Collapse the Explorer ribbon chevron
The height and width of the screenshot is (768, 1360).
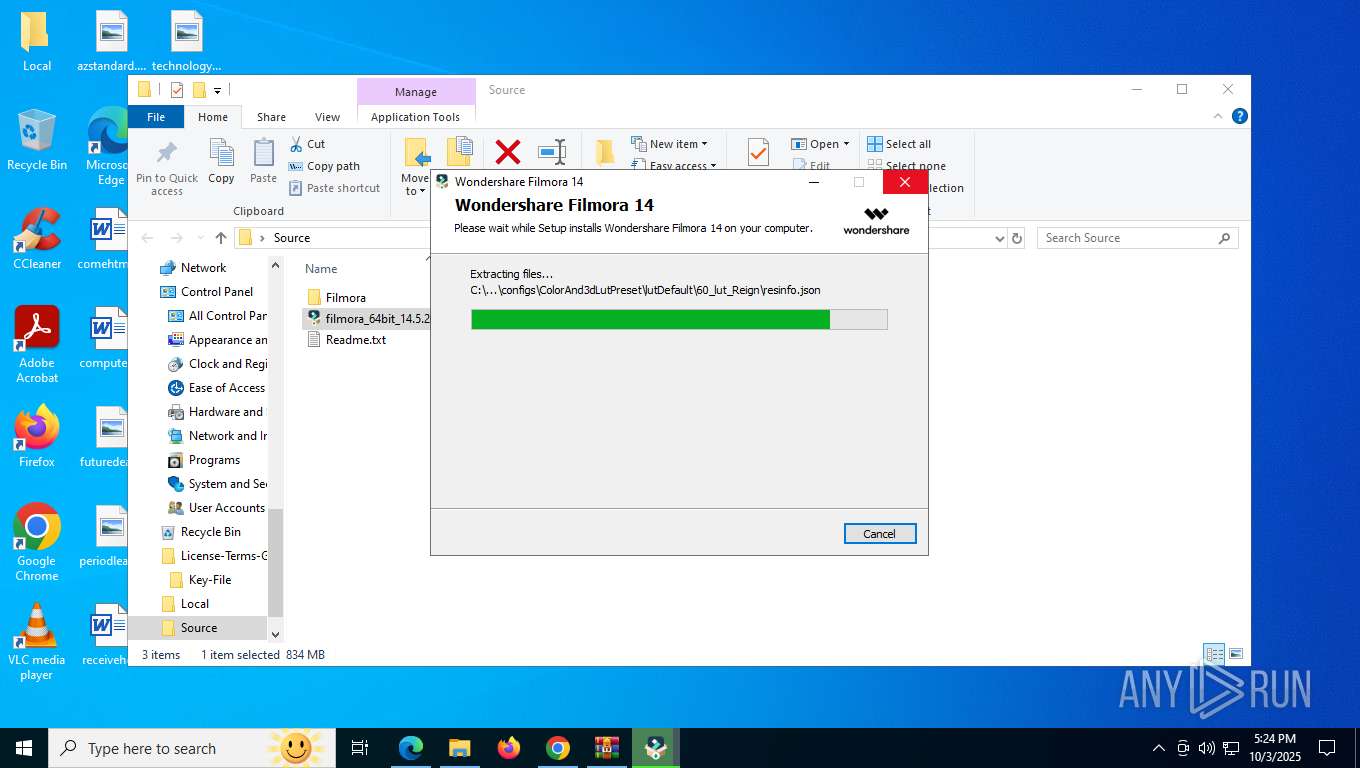[1218, 116]
